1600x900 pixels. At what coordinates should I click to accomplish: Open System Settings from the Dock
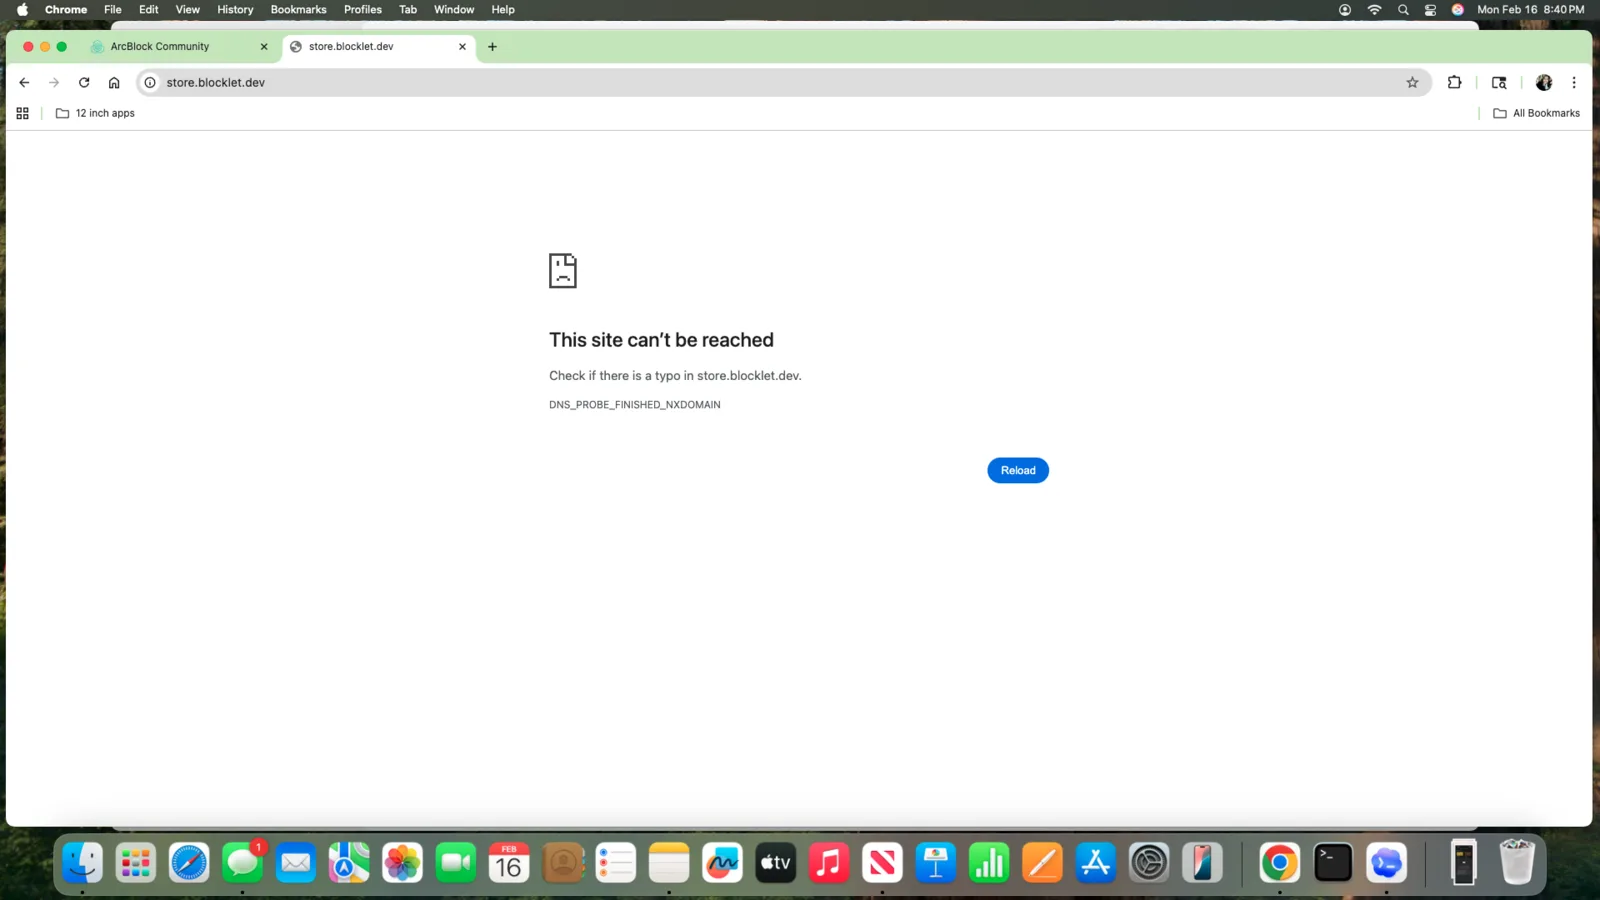tap(1149, 863)
